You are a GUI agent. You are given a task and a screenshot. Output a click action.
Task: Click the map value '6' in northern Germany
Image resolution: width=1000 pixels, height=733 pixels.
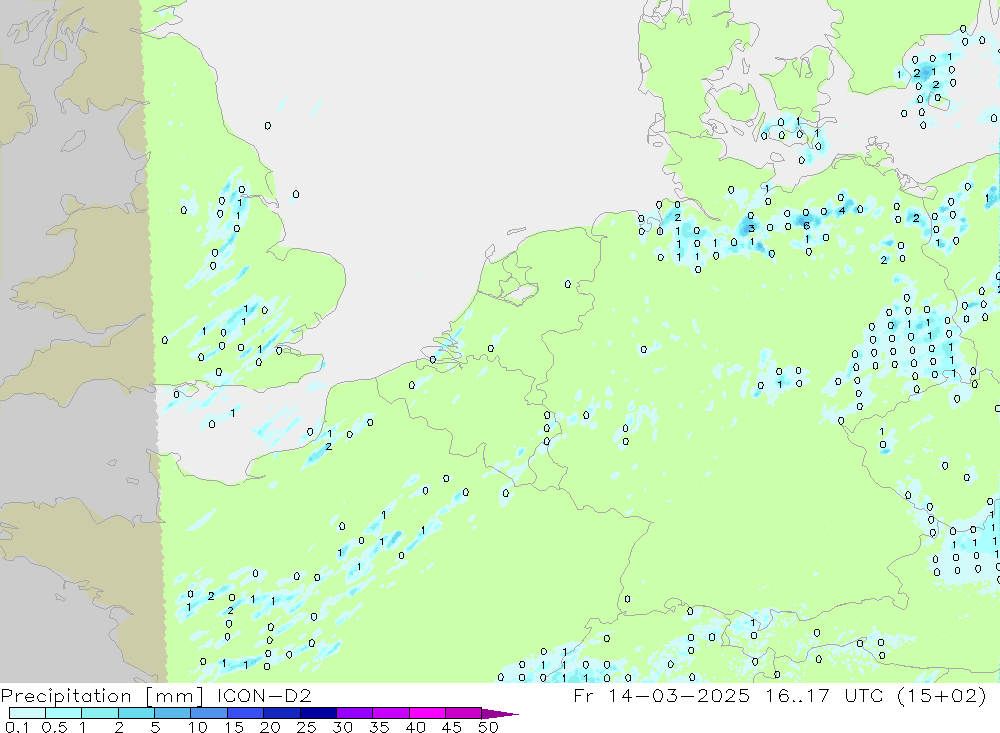807,226
